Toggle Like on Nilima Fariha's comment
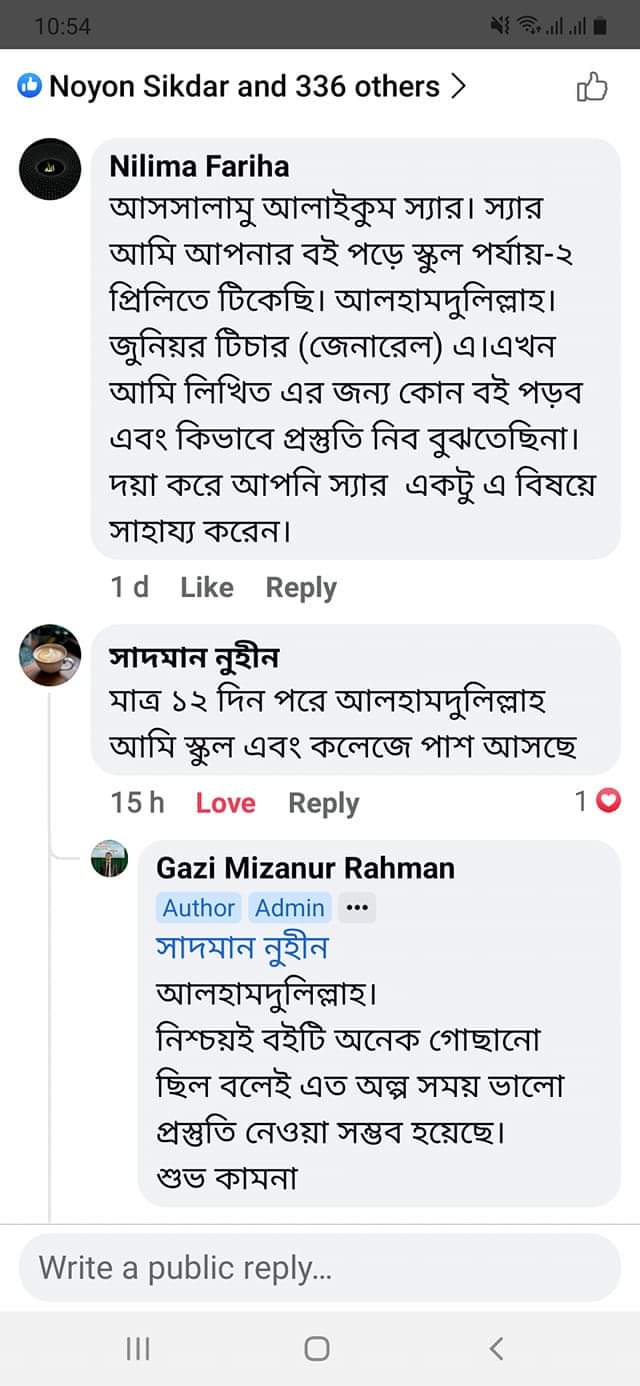Viewport: 640px width, 1386px height. [x=207, y=587]
